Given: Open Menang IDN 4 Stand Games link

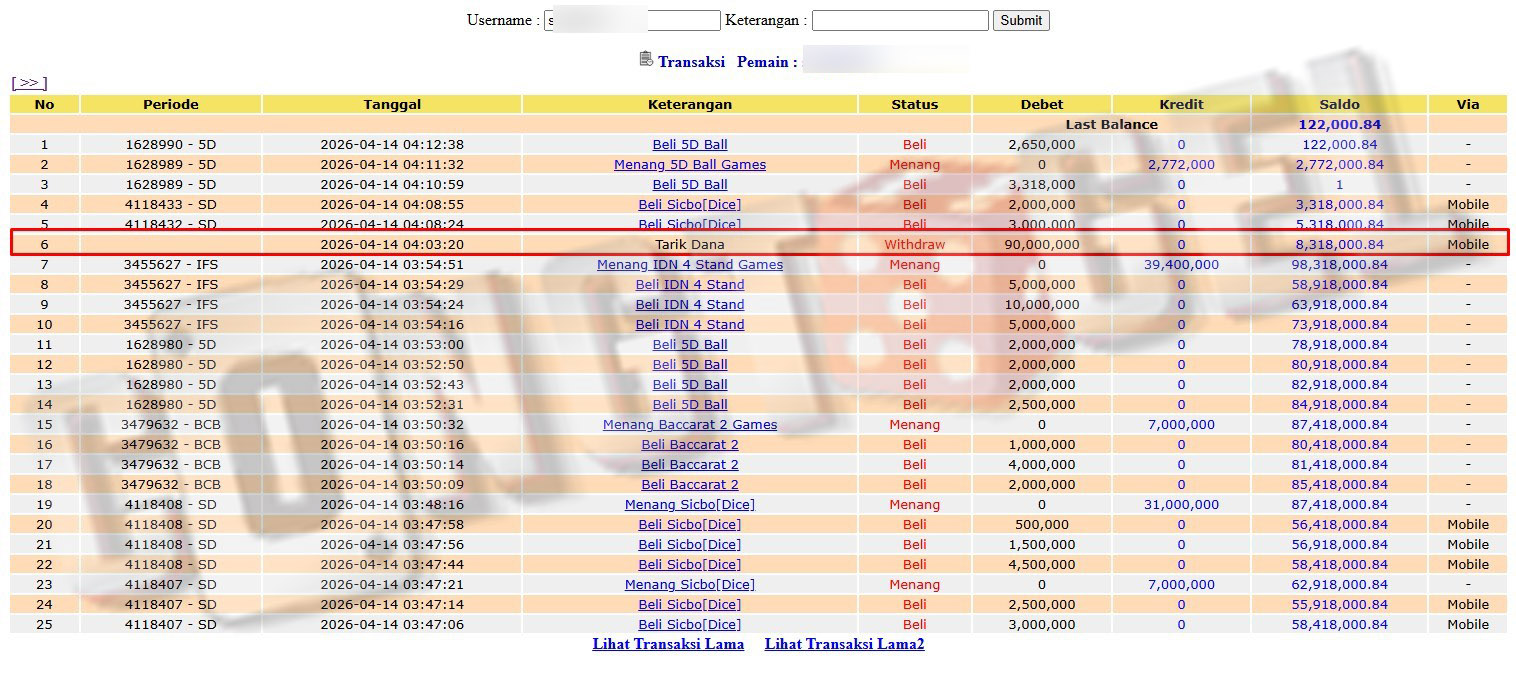Looking at the screenshot, I should tap(689, 264).
